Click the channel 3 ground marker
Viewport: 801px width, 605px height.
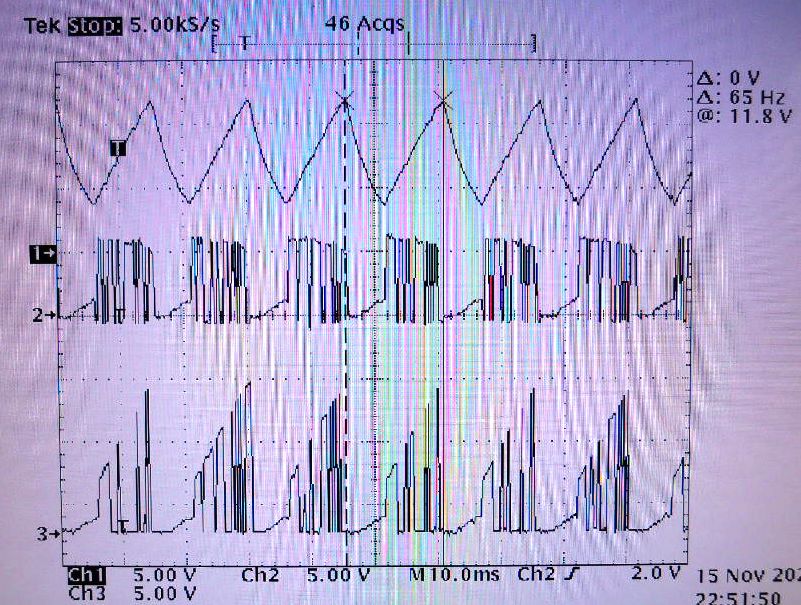coord(49,534)
